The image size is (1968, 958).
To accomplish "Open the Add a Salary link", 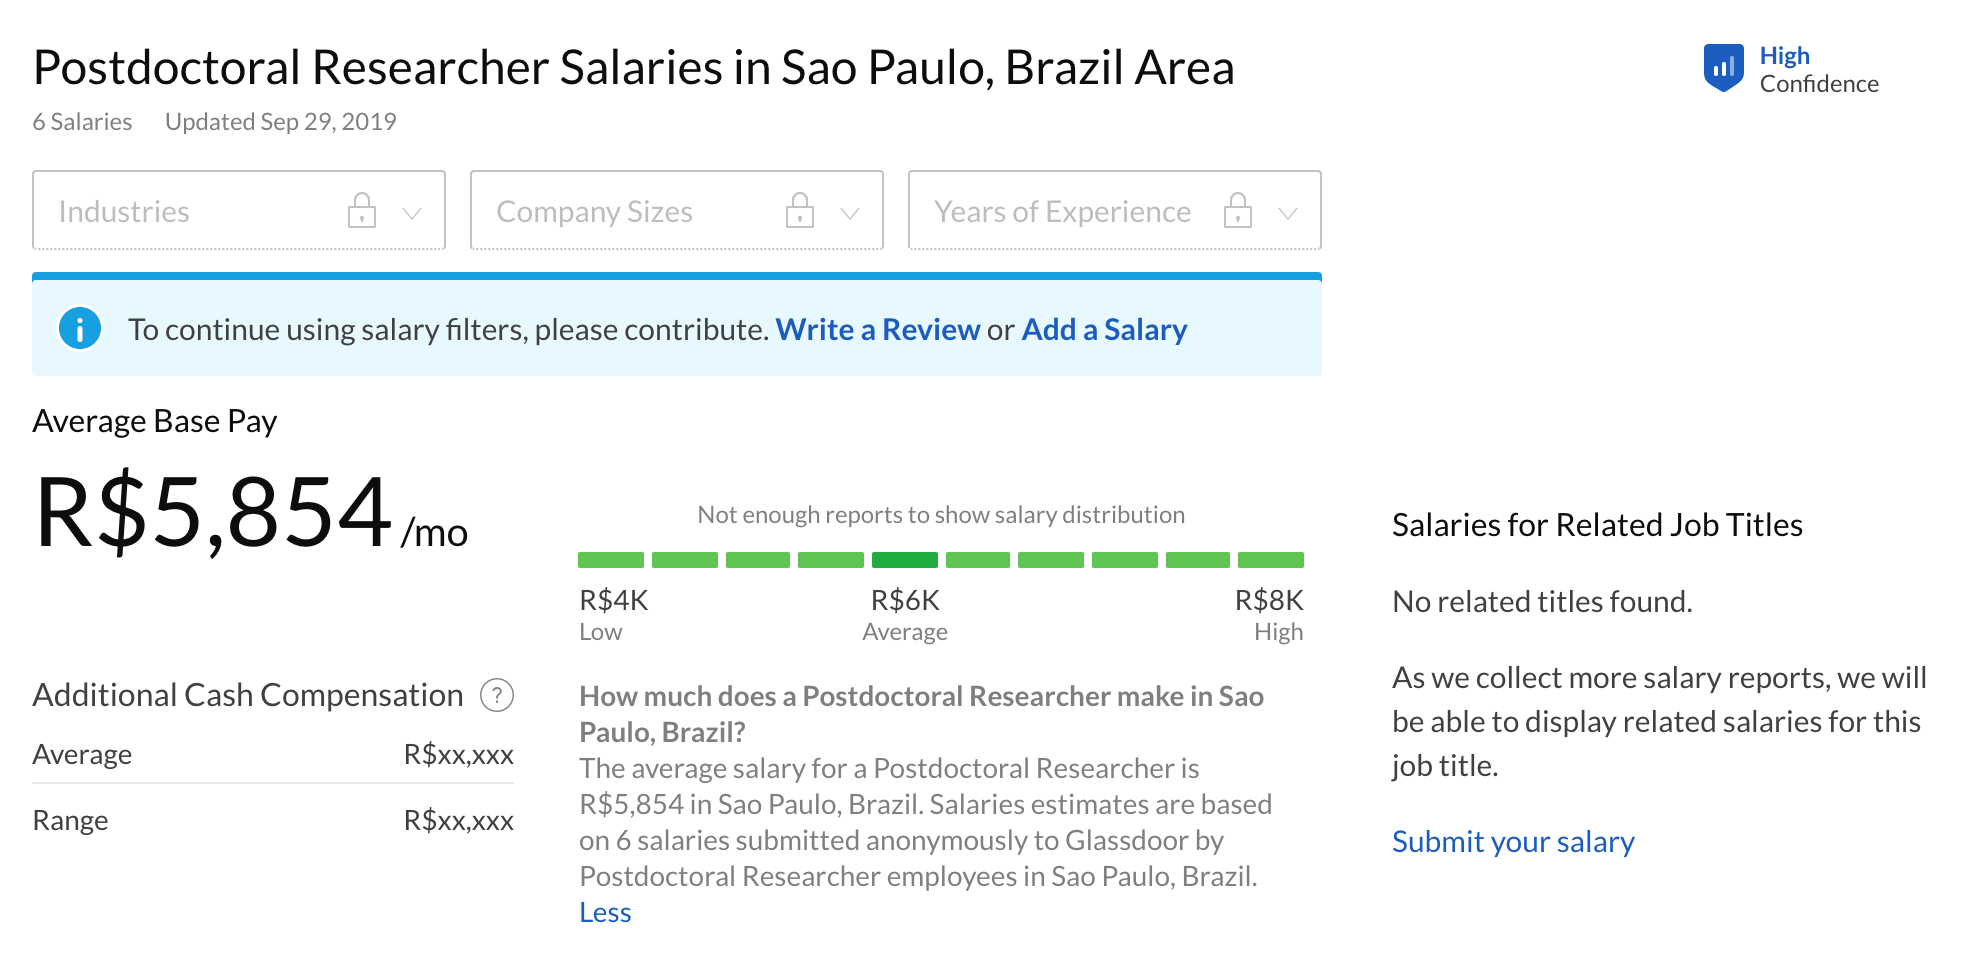I will click(1104, 329).
